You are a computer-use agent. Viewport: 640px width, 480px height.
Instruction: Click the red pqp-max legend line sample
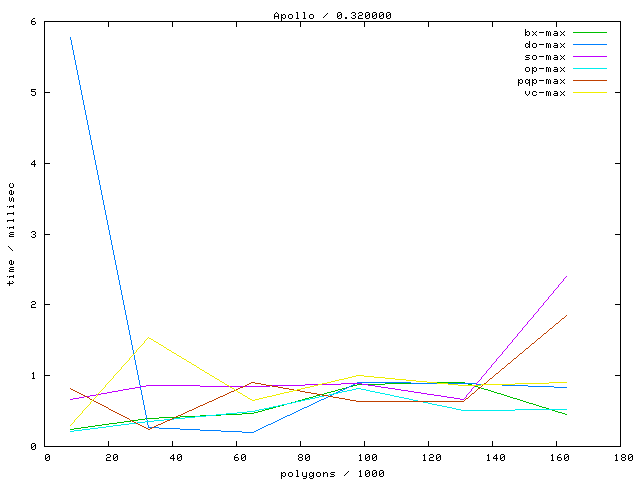pyautogui.click(x=590, y=81)
